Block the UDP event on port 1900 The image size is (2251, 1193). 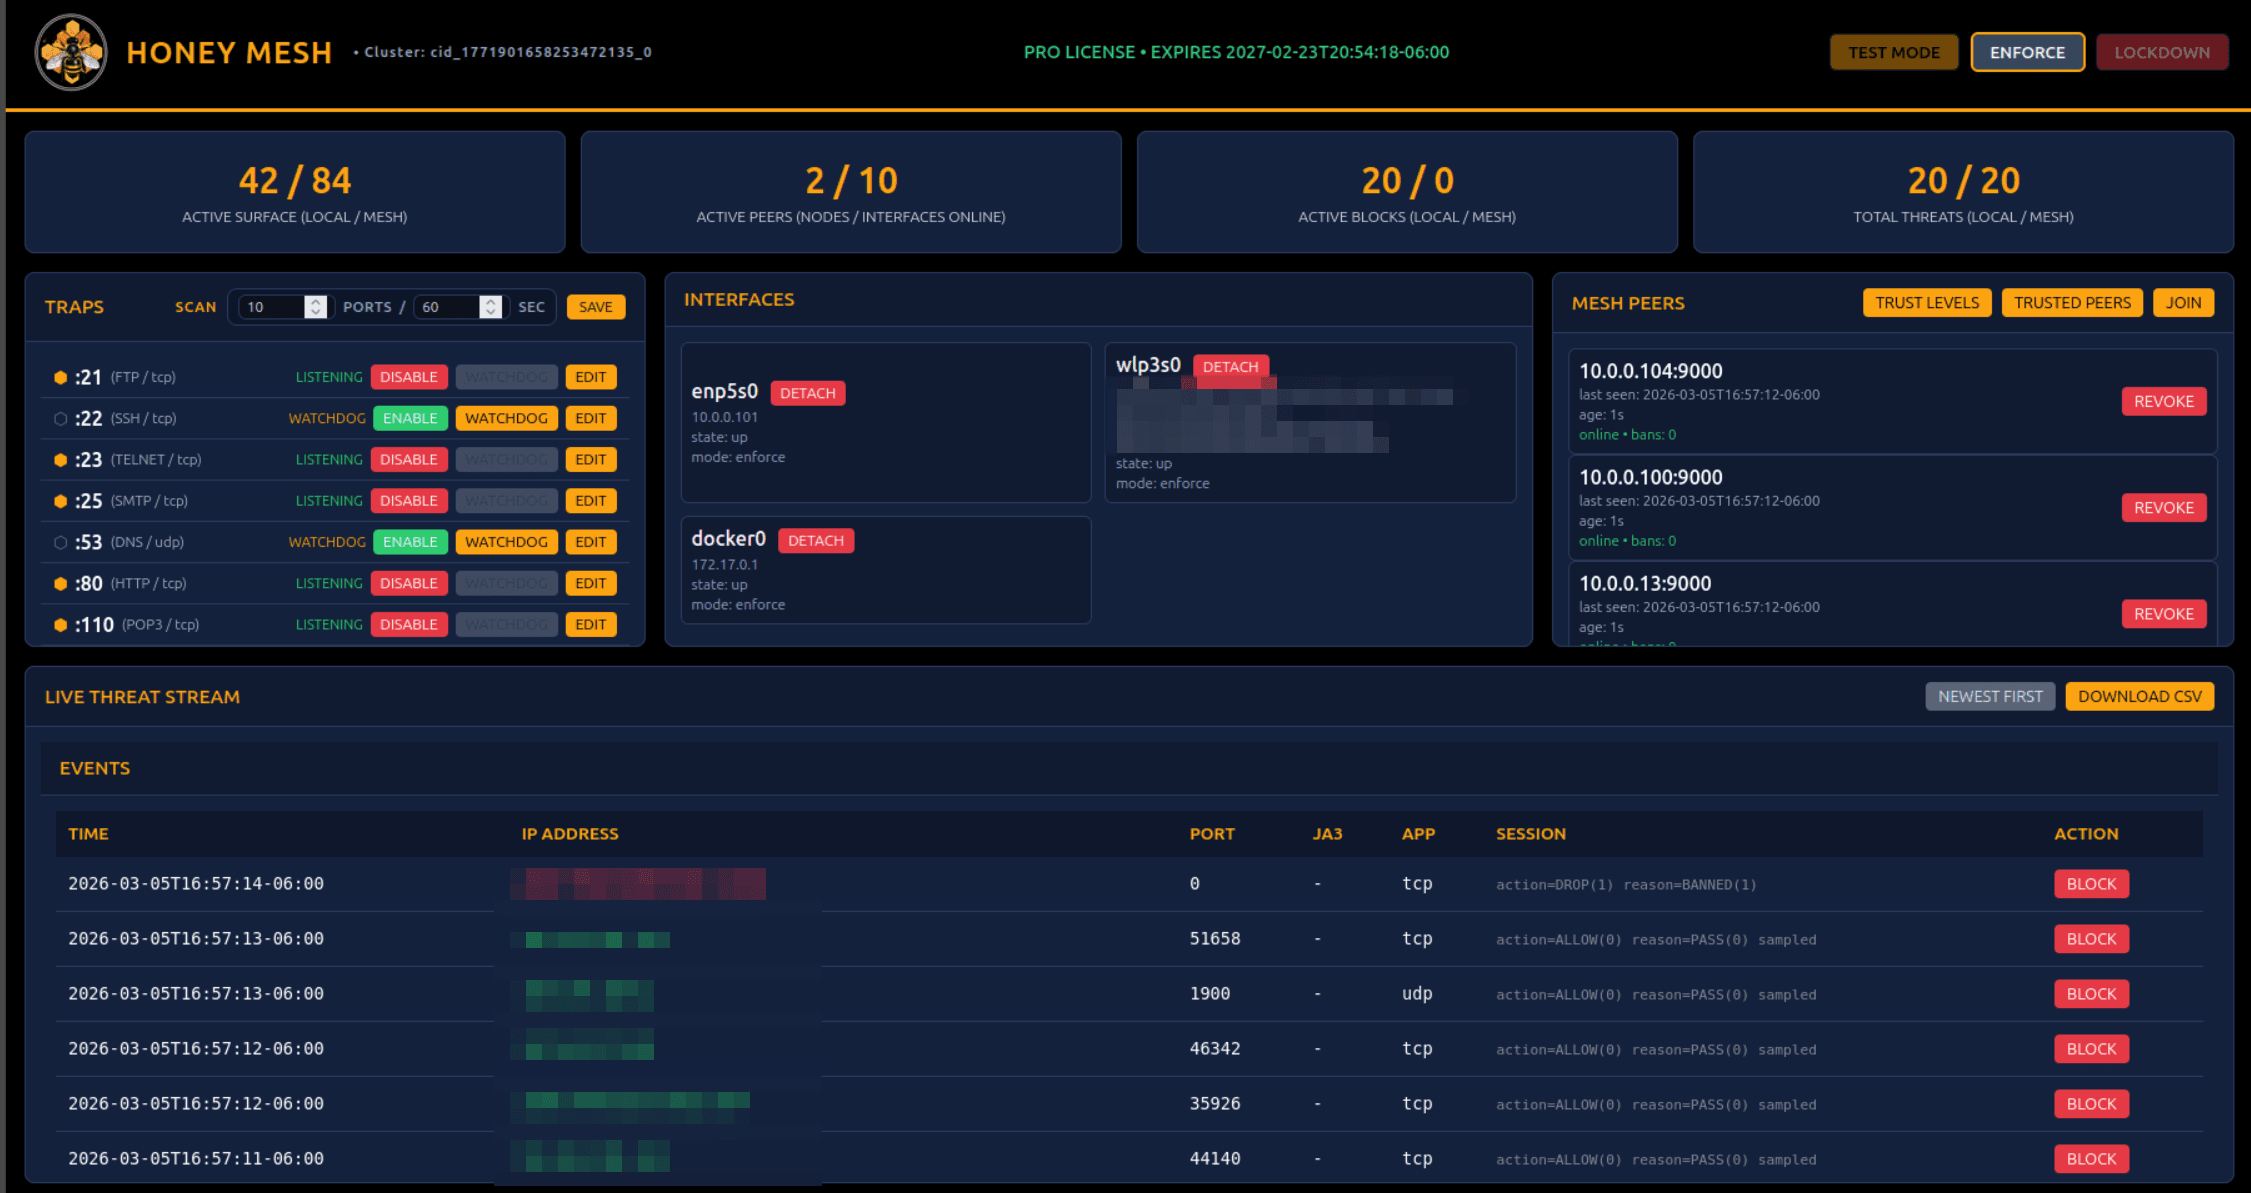coord(2091,993)
